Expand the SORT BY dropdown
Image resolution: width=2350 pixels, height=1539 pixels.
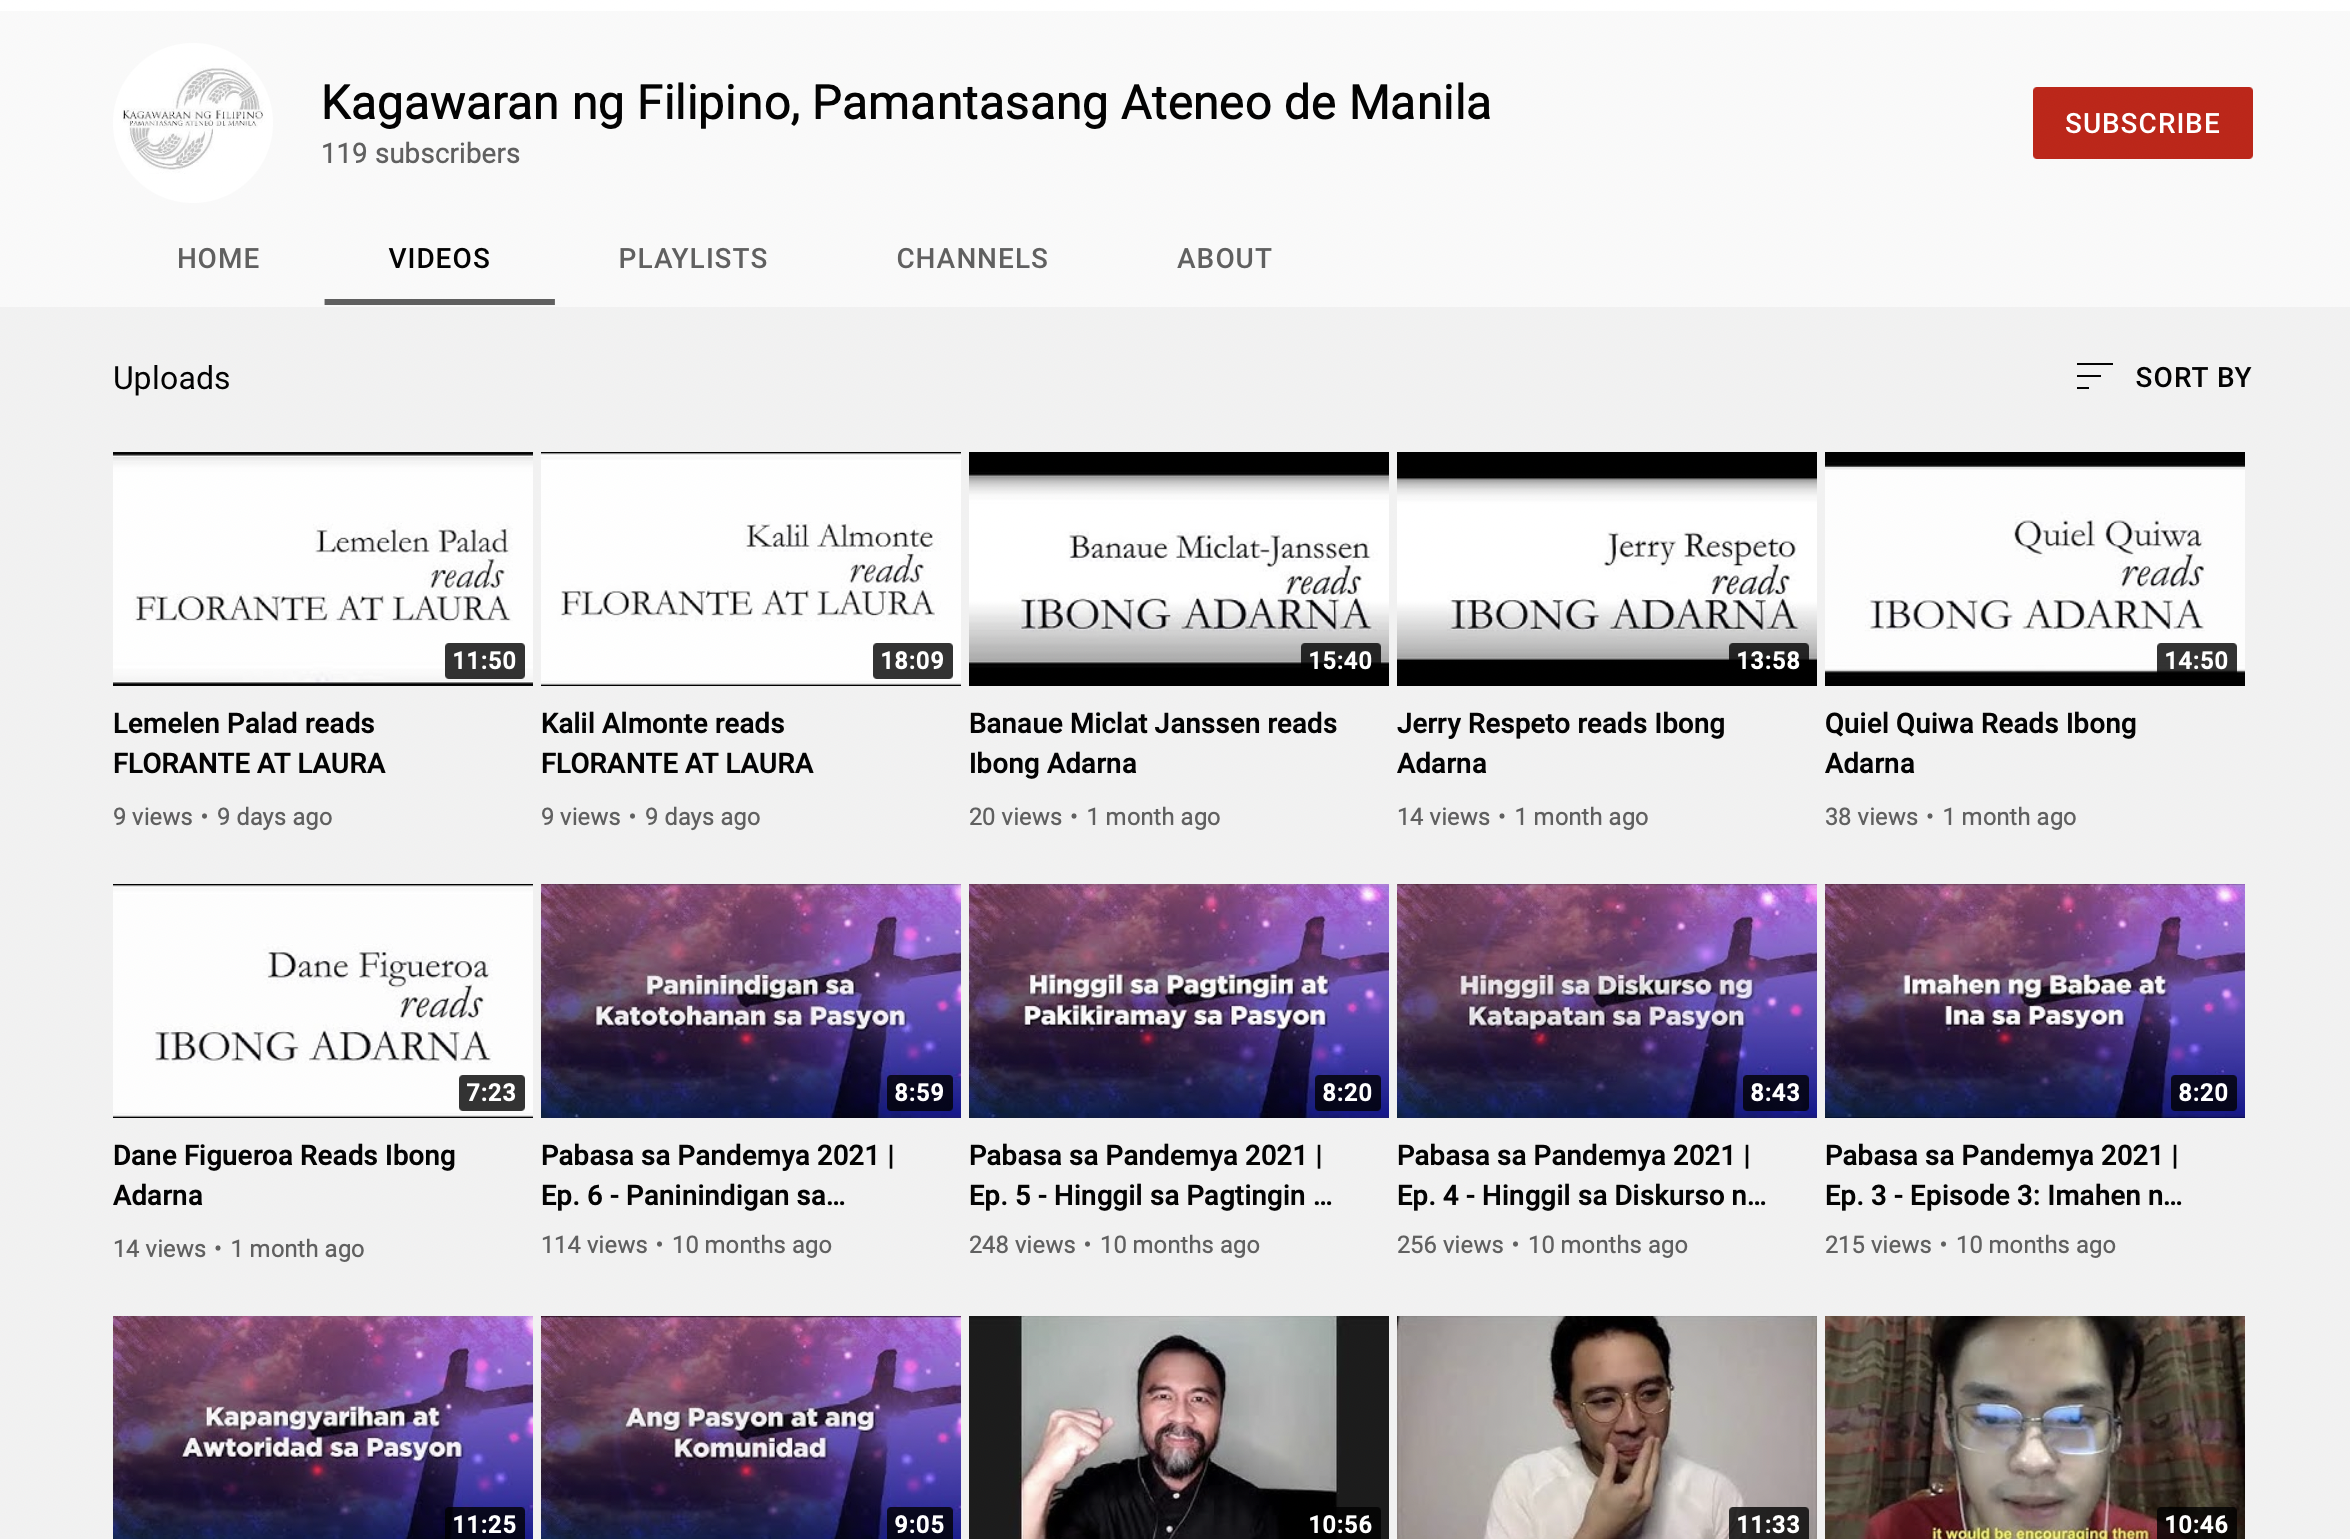coord(2194,376)
